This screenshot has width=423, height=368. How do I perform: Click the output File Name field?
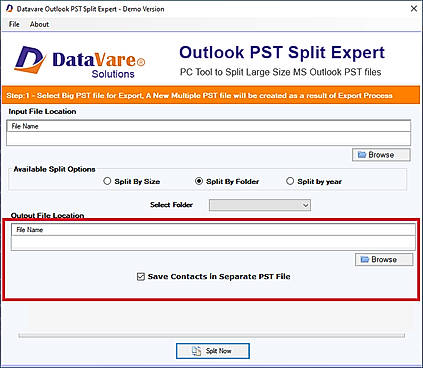(213, 243)
